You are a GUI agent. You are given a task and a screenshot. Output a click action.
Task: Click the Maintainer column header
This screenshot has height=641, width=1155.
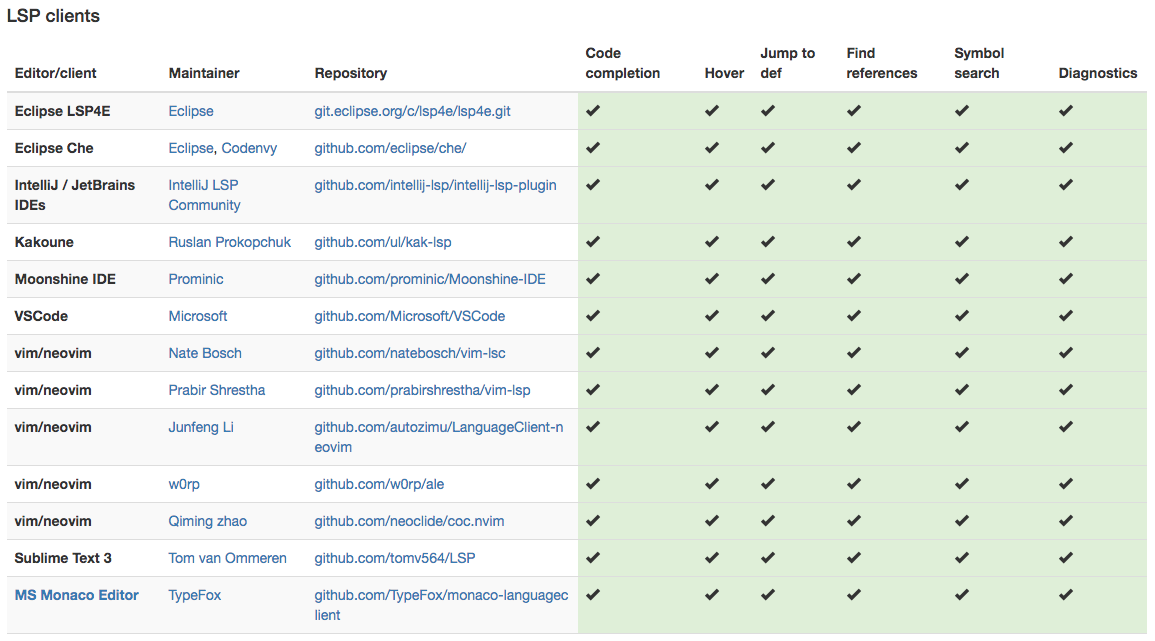(x=204, y=73)
